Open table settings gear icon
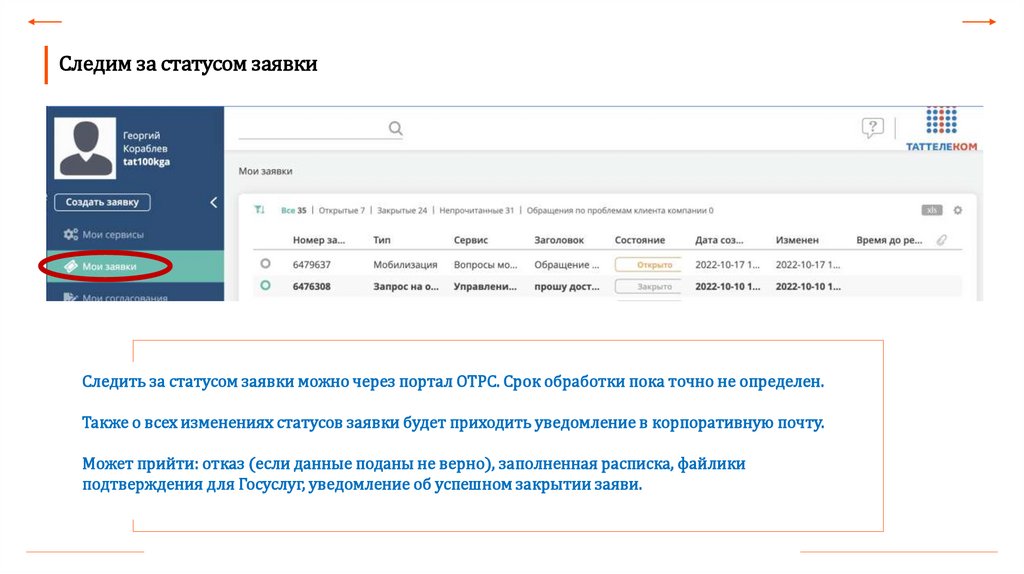The height and width of the screenshot is (574, 1024). click(x=958, y=210)
